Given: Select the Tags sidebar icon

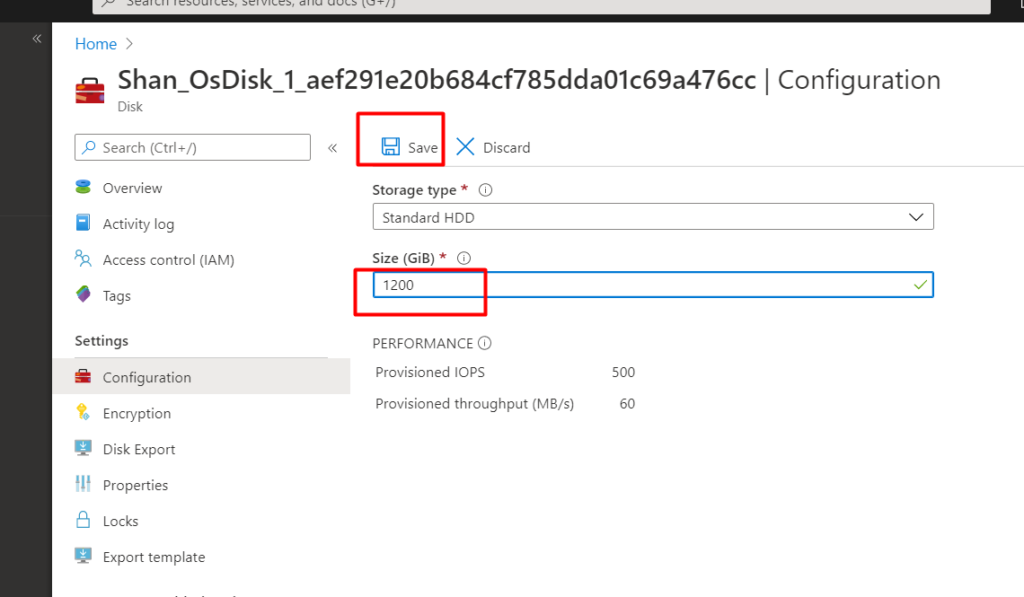Looking at the screenshot, I should click(x=85, y=295).
